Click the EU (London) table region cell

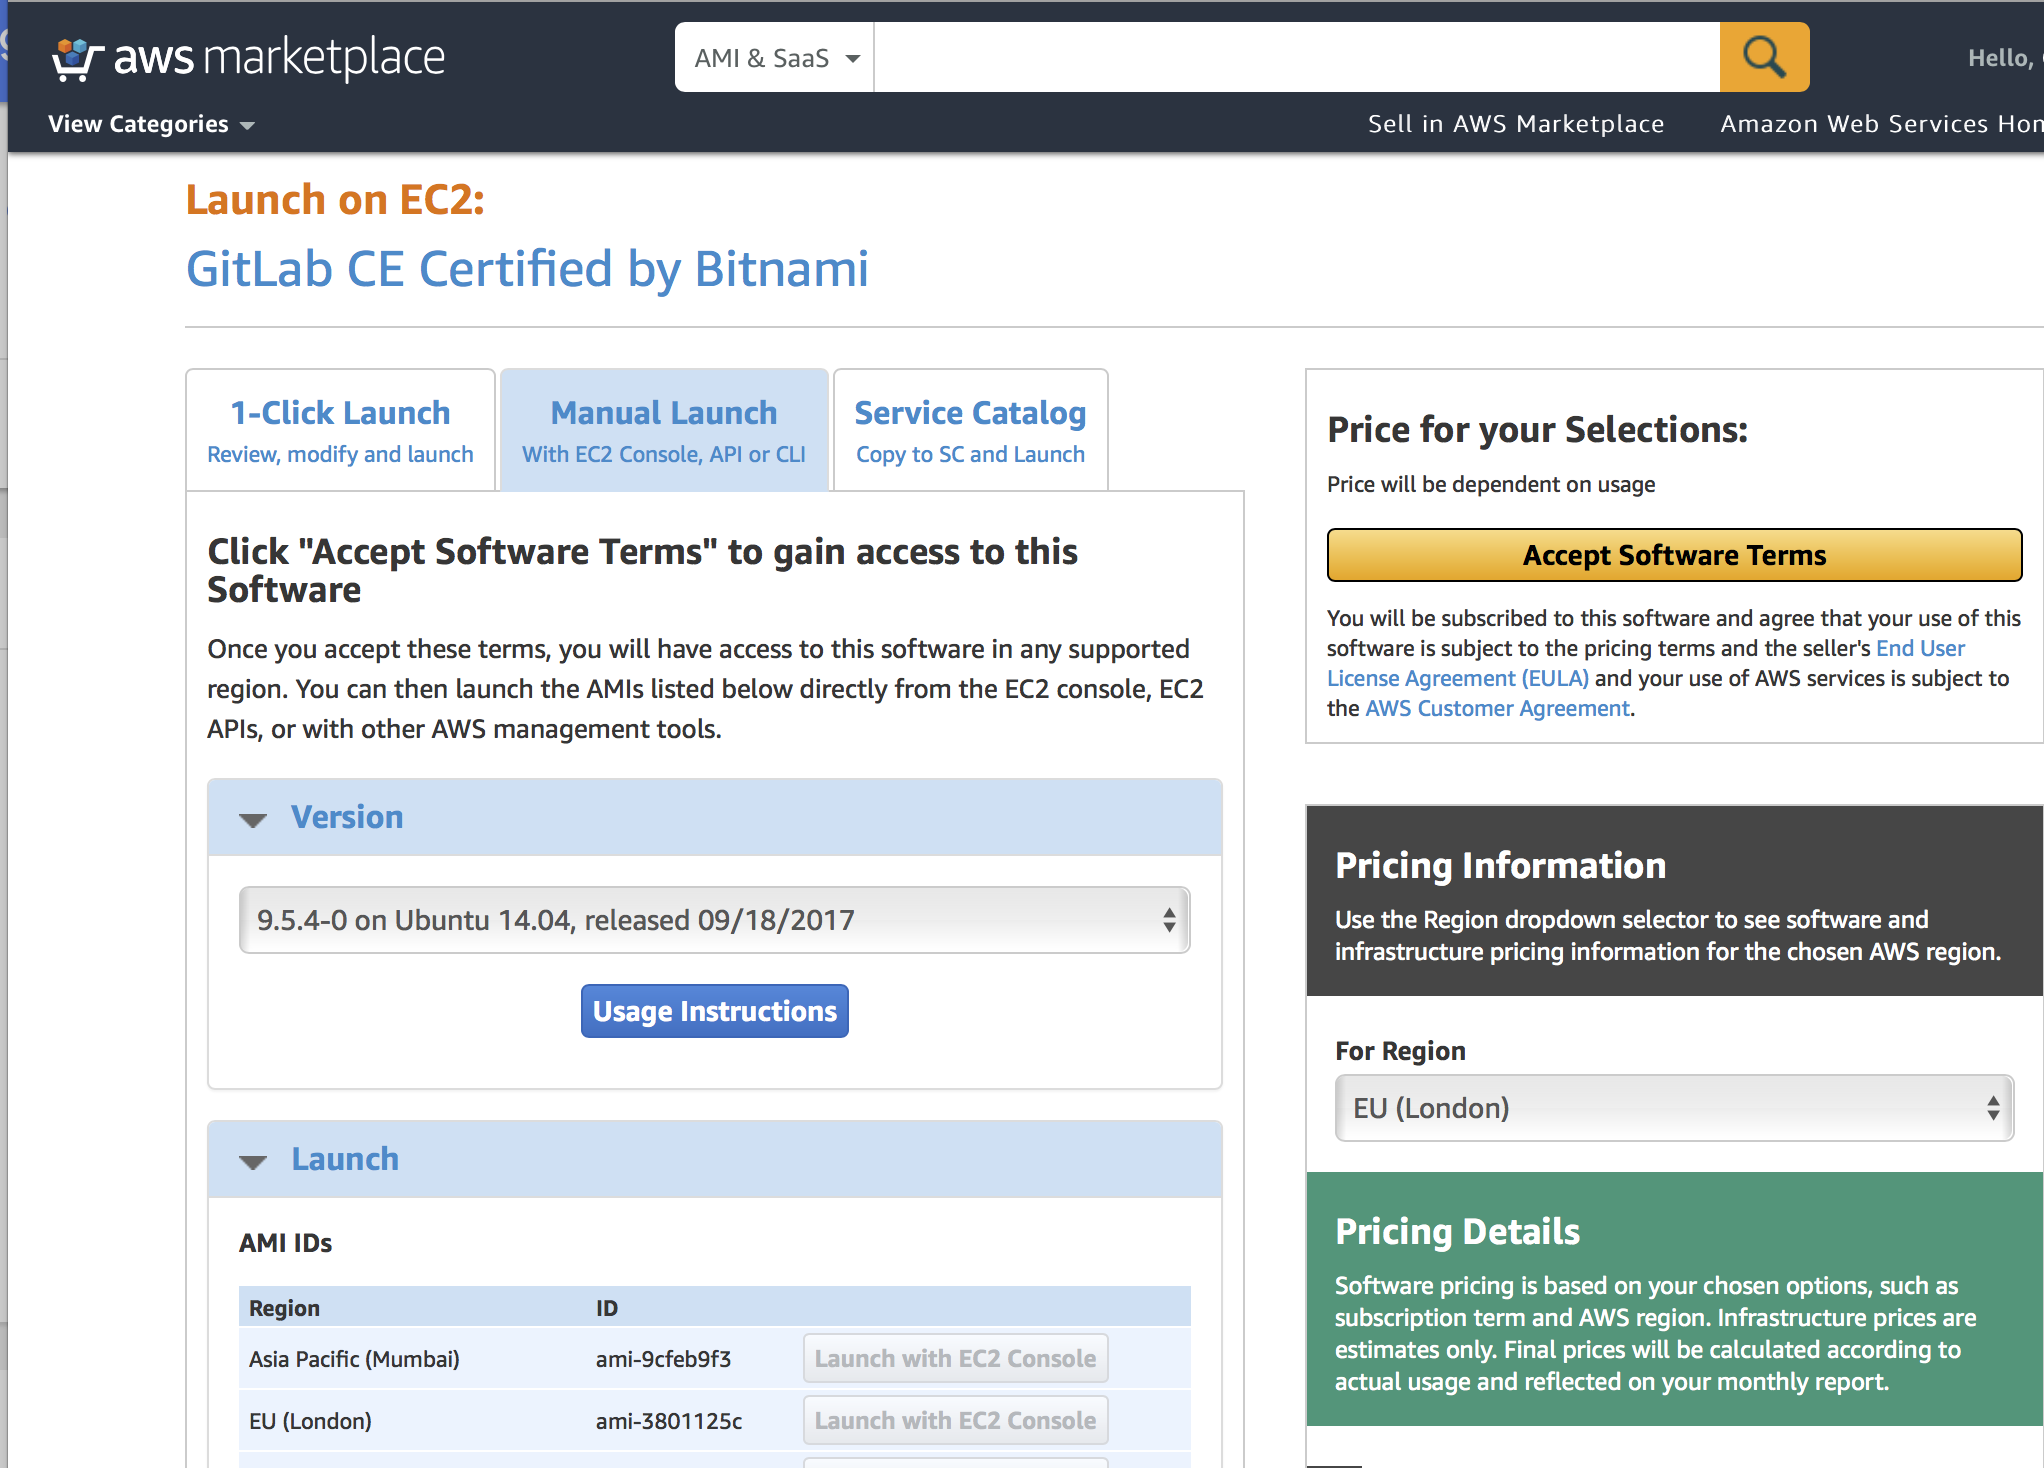click(310, 1421)
